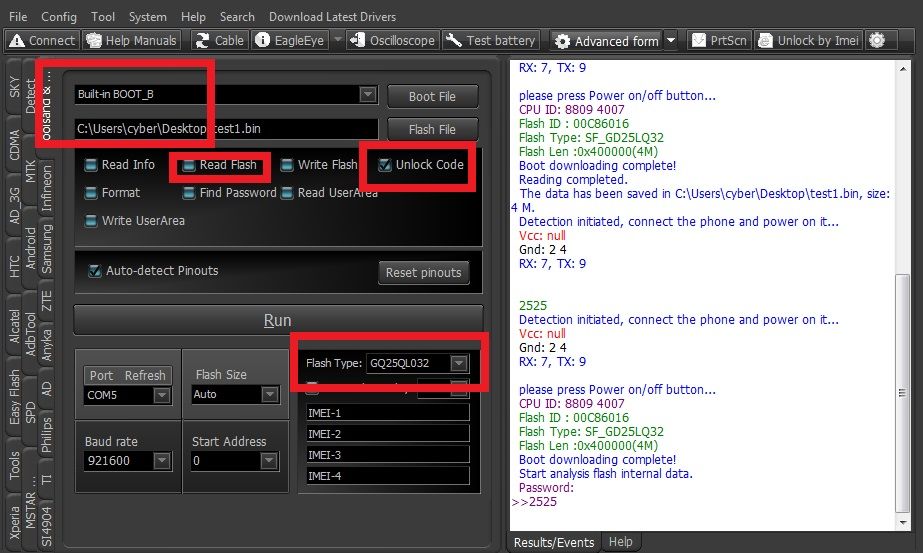Open the Config menu
Viewport: 923px width, 553px height.
click(59, 17)
